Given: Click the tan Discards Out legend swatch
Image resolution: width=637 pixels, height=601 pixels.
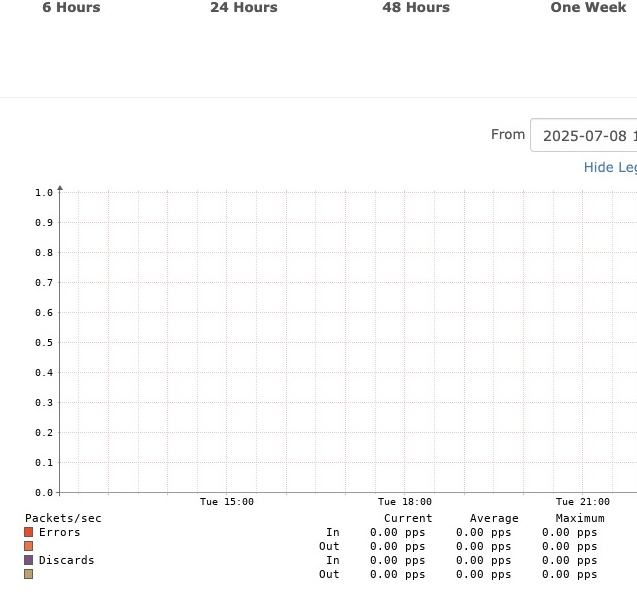Looking at the screenshot, I should coord(29,575).
